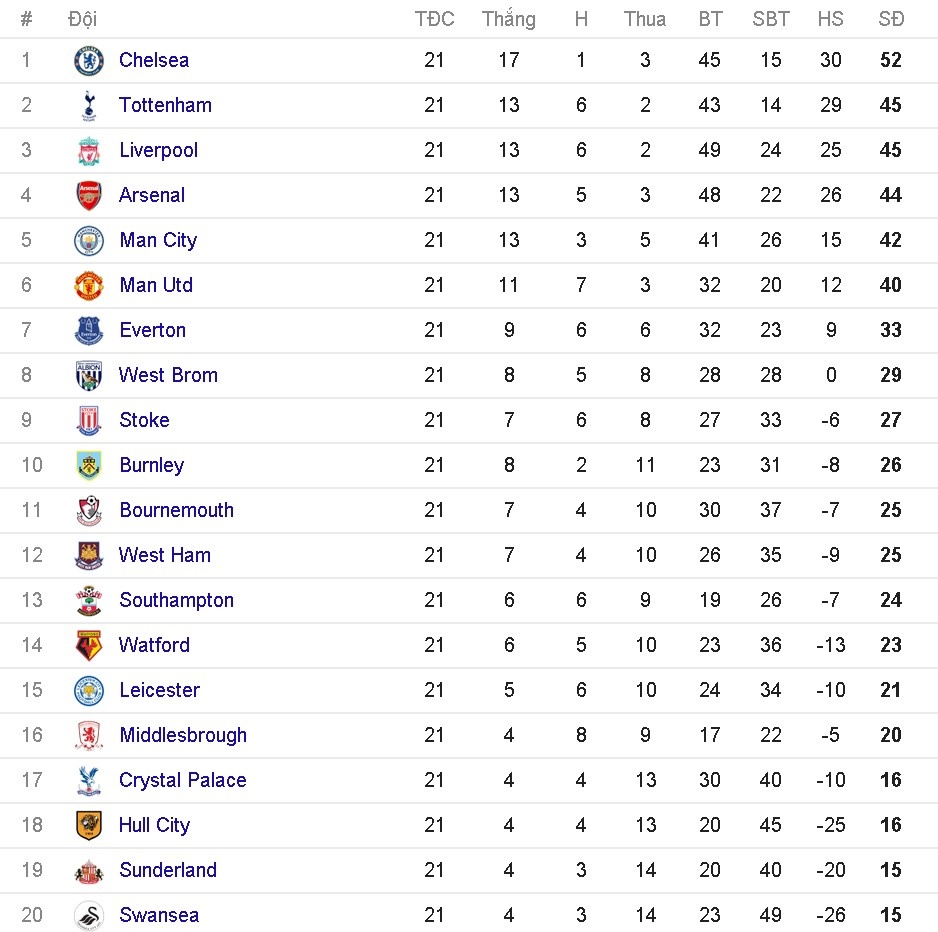
Task: Click the SĐ points column header
Action: (890, 19)
